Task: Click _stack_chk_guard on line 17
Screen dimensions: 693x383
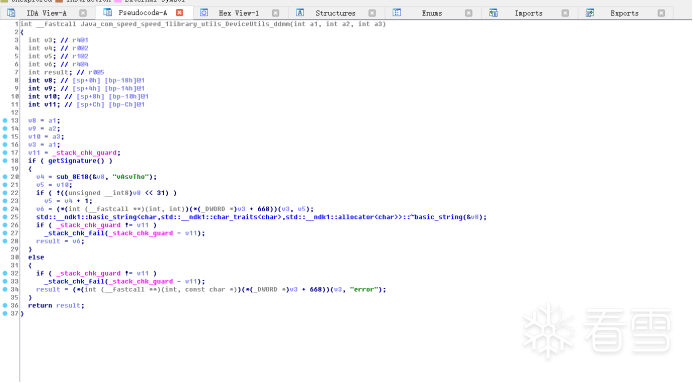Action: pos(84,153)
